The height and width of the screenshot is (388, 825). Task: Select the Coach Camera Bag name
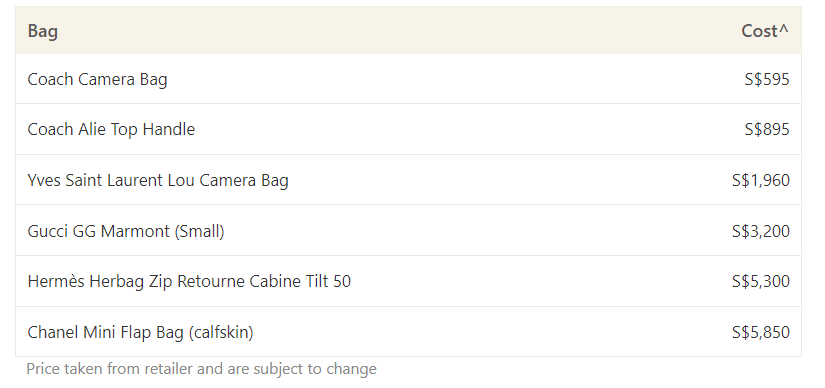point(97,79)
